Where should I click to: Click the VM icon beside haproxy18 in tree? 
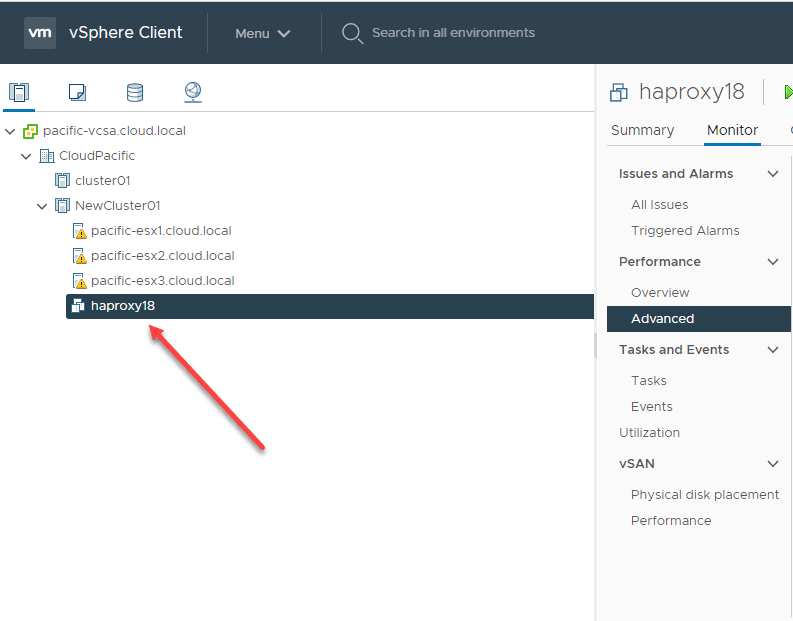[78, 306]
